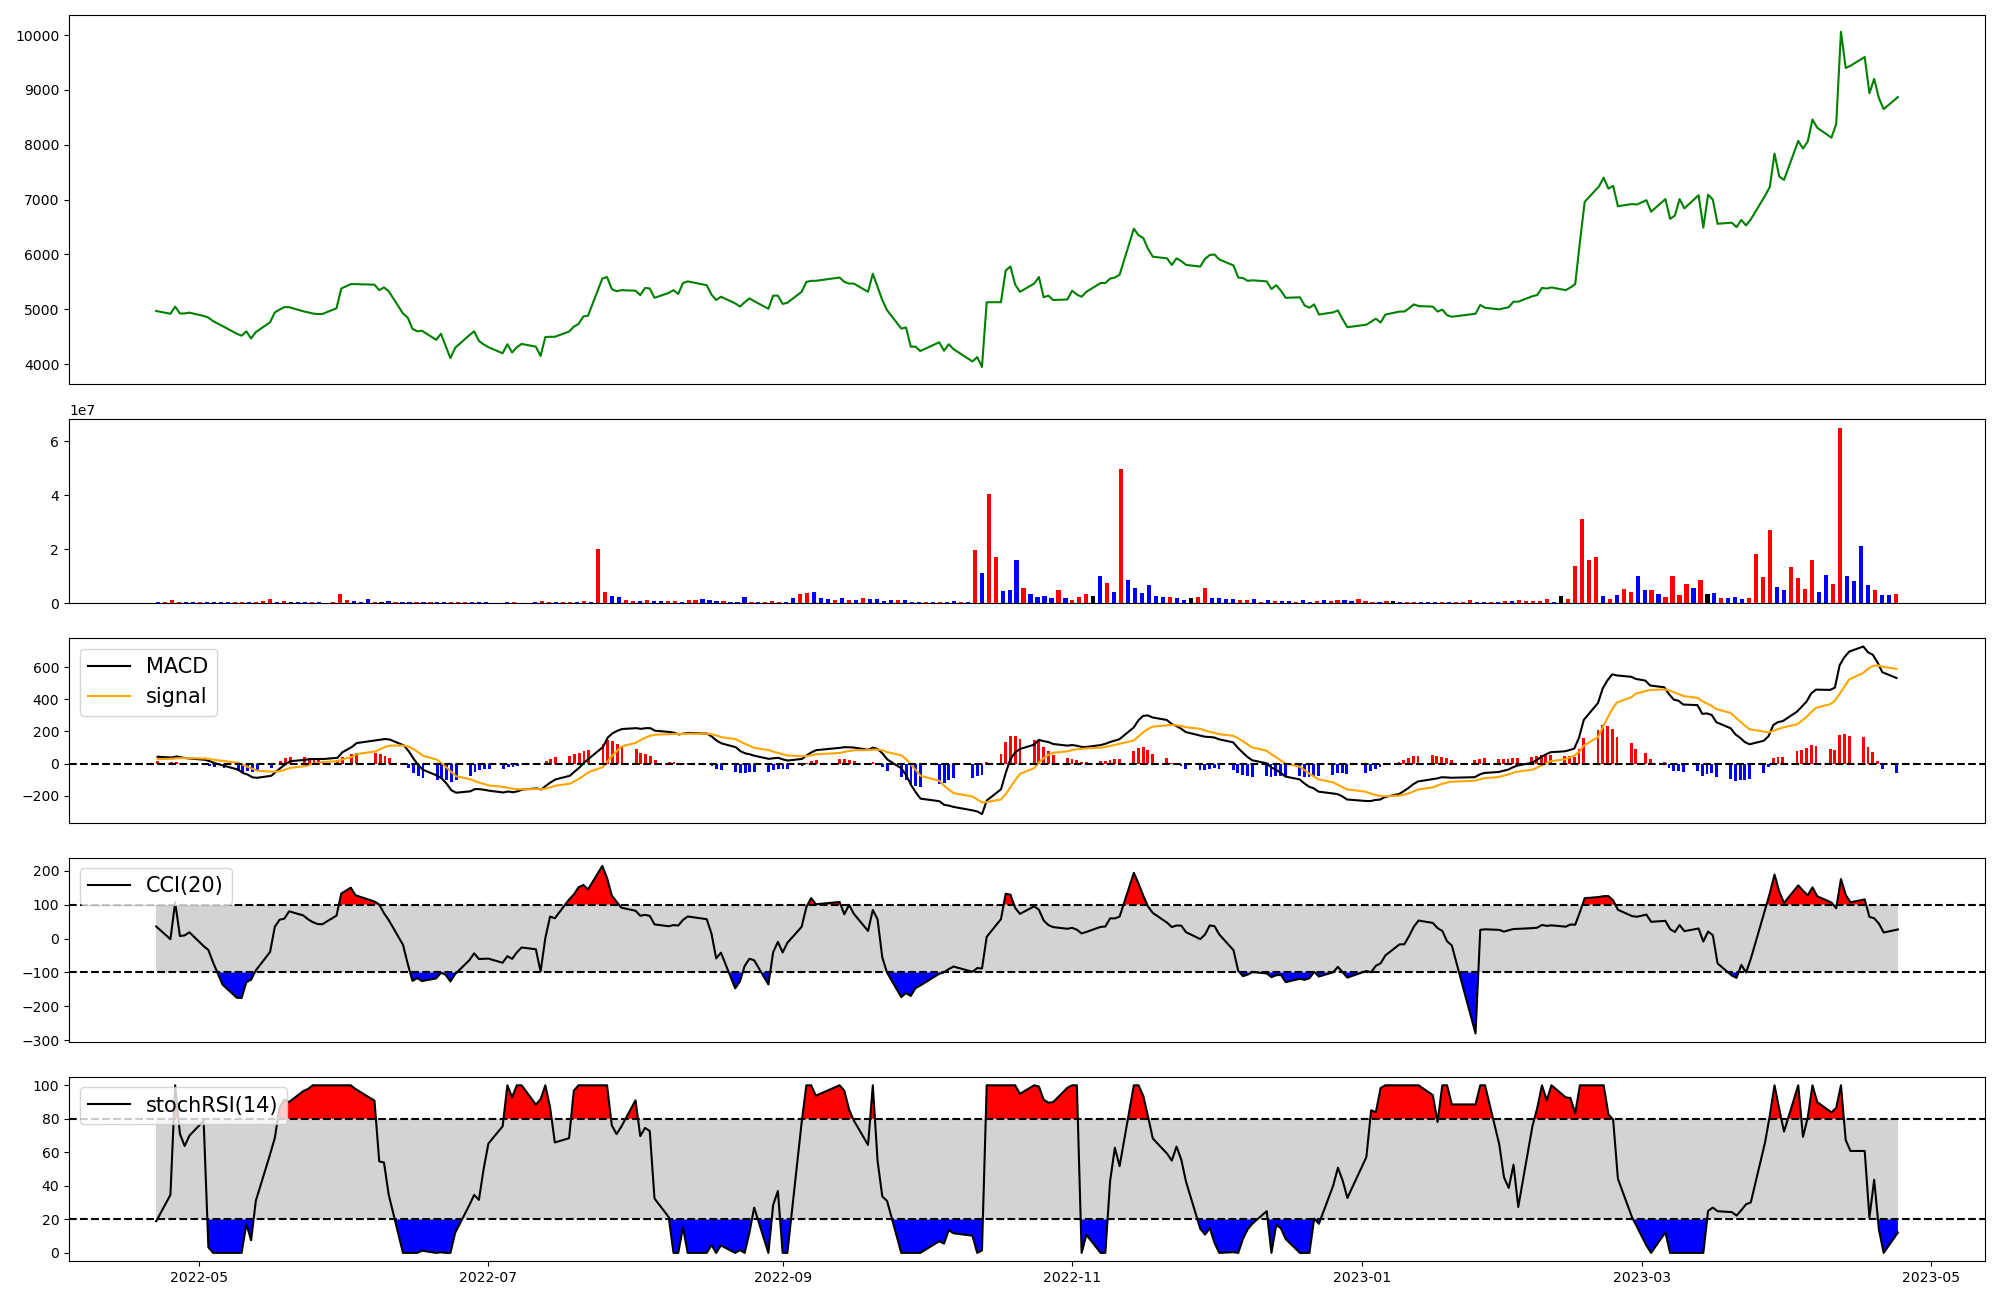Click the 2023-01 x-axis date label
Viewport: 2000px width, 1300px height.
tap(1361, 1277)
